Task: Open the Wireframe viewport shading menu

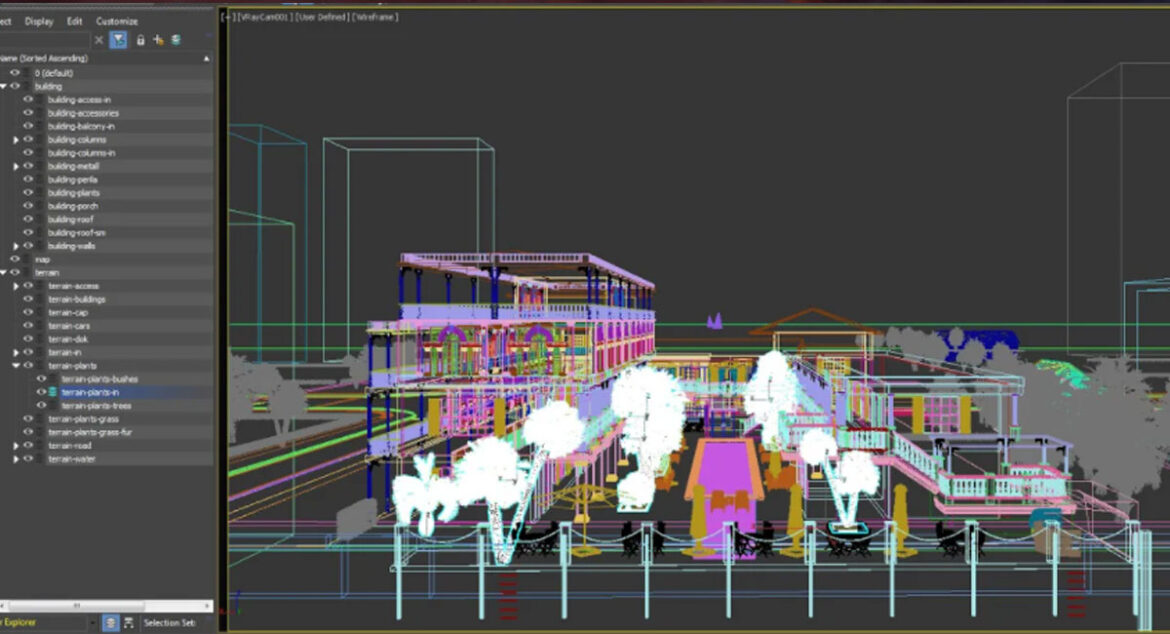Action: coord(373,16)
